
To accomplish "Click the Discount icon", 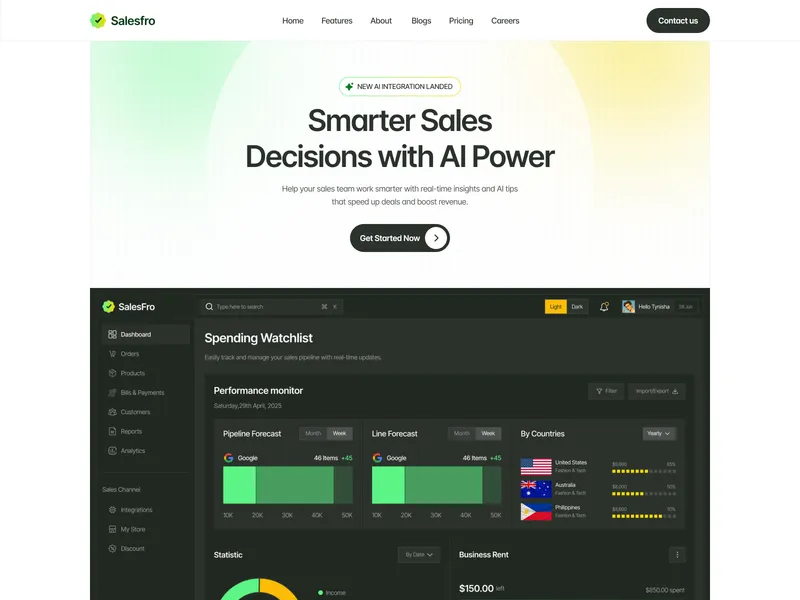I will point(112,548).
